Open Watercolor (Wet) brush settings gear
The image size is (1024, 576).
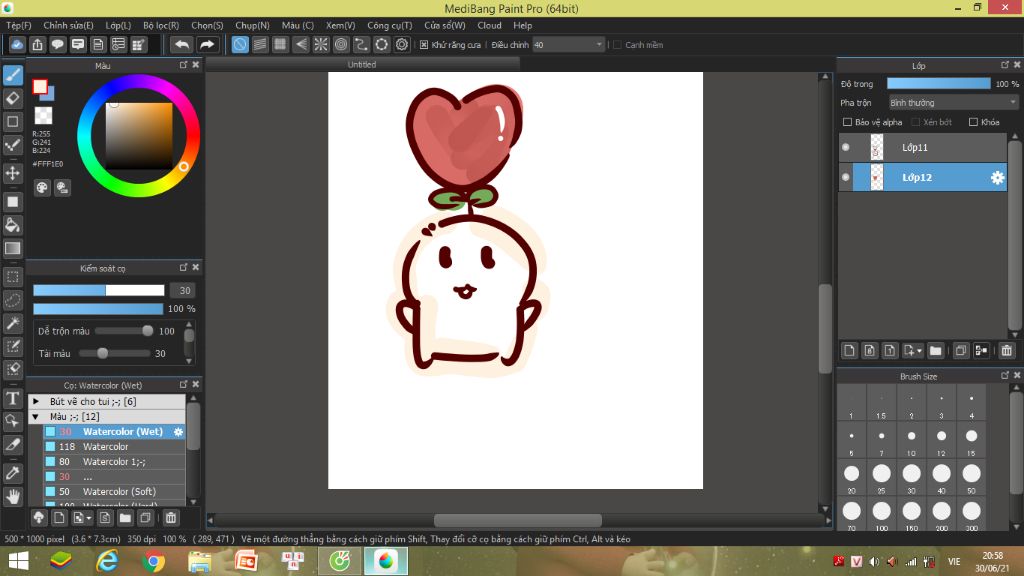(178, 432)
